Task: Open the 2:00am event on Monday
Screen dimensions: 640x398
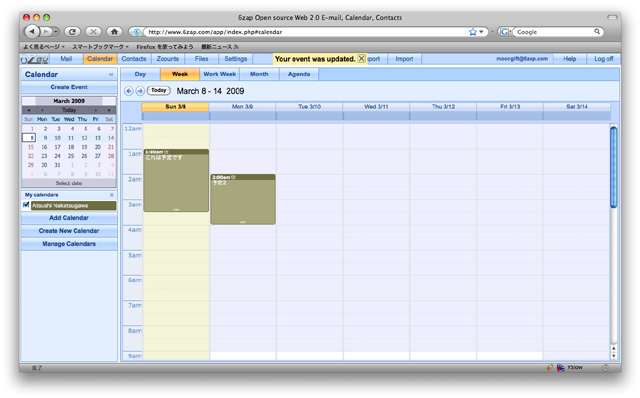Action: (x=243, y=200)
